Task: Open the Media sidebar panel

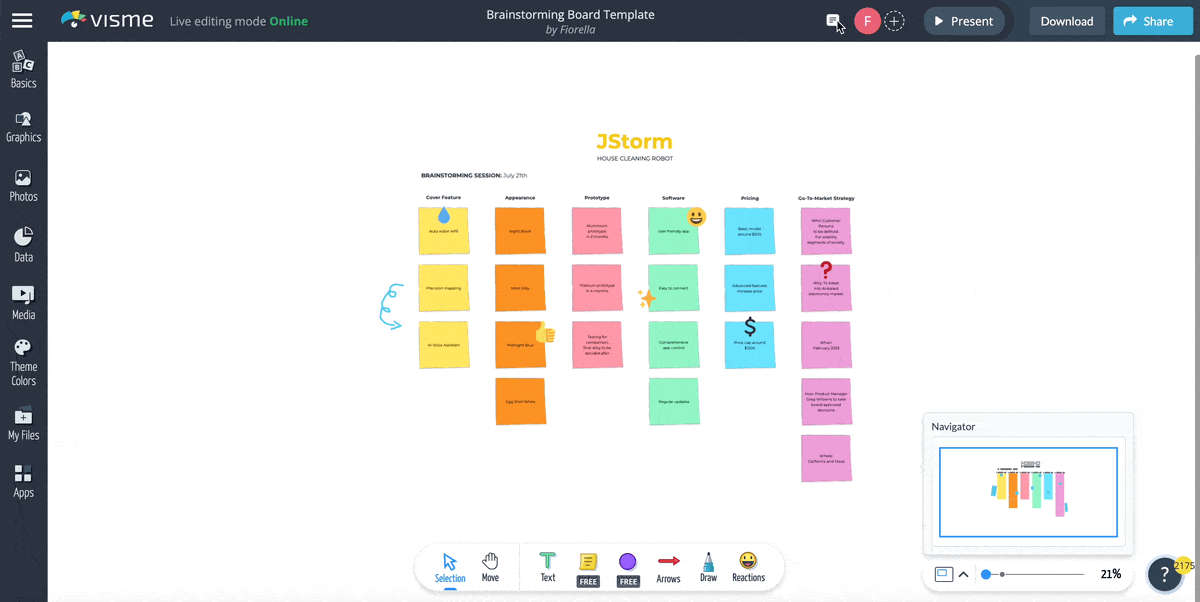Action: click(23, 303)
